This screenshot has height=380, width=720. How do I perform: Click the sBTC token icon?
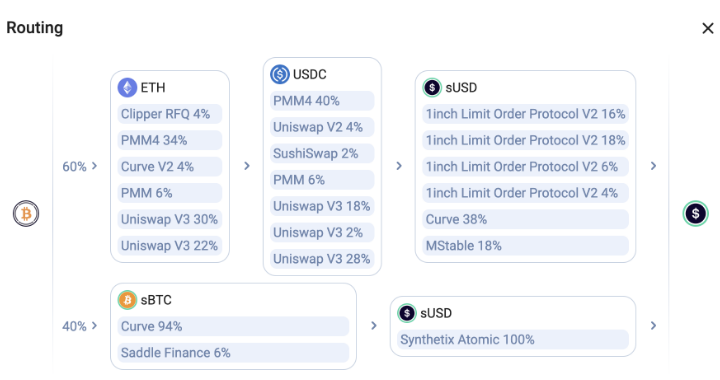pyautogui.click(x=127, y=300)
